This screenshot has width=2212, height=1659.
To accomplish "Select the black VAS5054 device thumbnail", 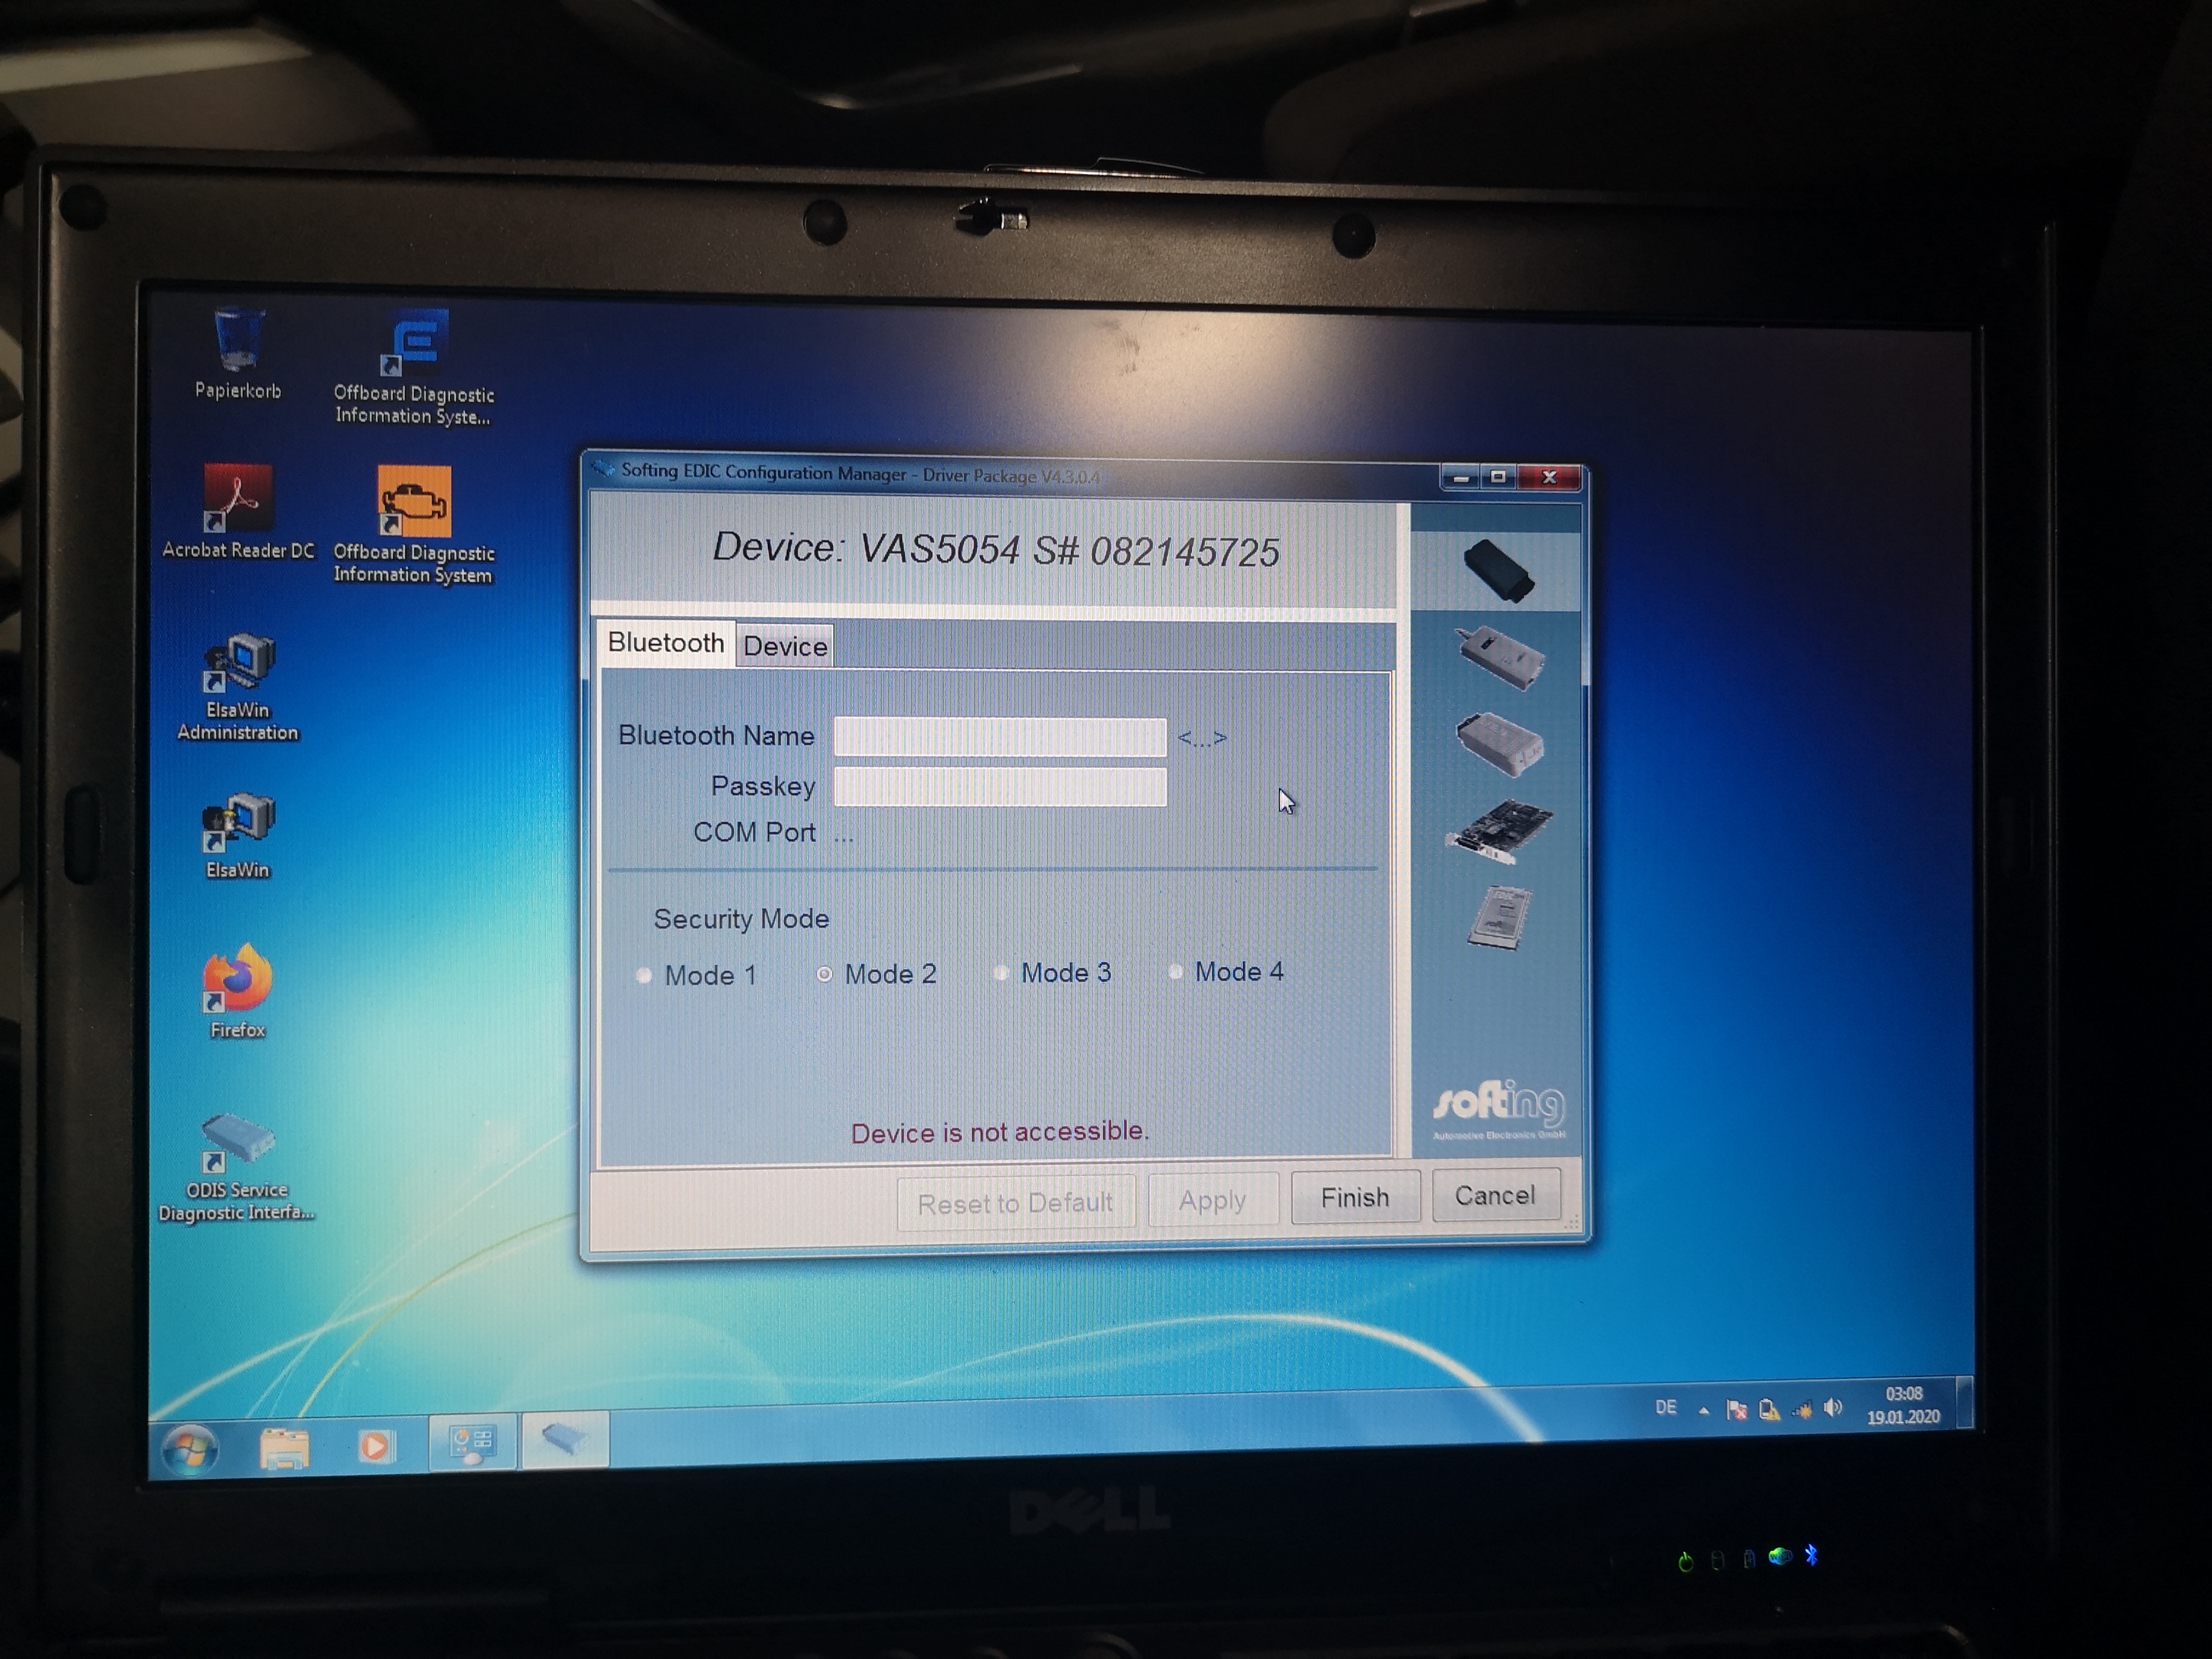I will [x=1497, y=571].
